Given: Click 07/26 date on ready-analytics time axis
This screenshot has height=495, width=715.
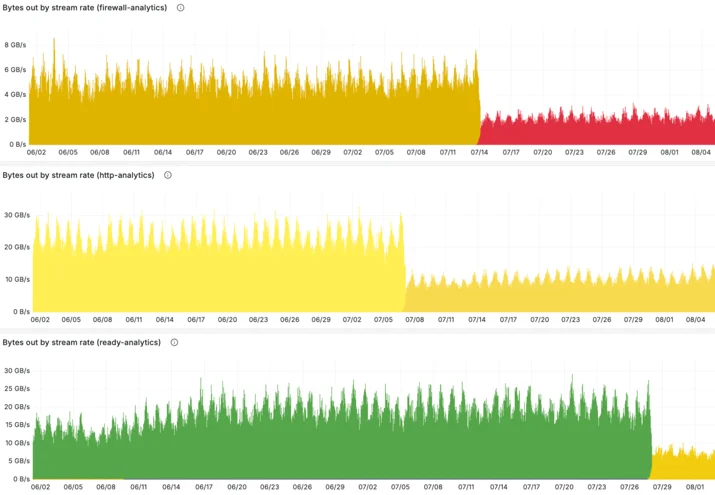Looking at the screenshot, I should (x=629, y=487).
